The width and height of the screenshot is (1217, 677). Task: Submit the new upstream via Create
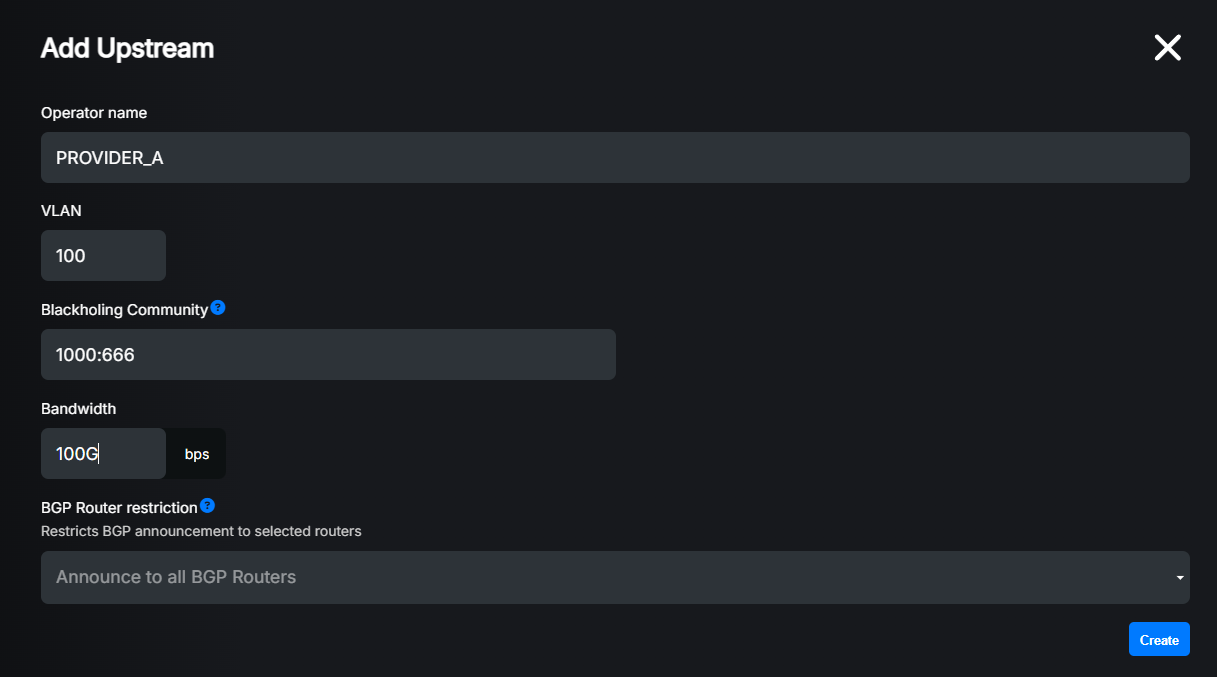click(x=1159, y=638)
